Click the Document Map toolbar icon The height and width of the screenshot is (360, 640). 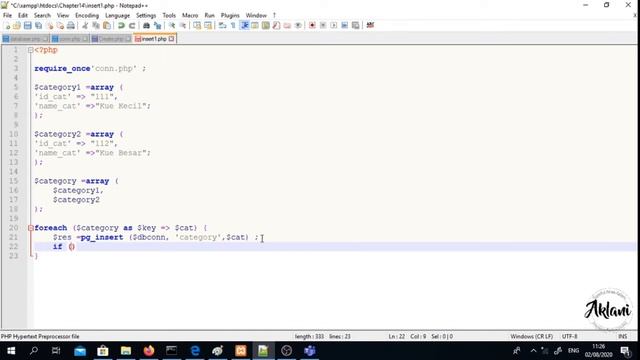266,26
